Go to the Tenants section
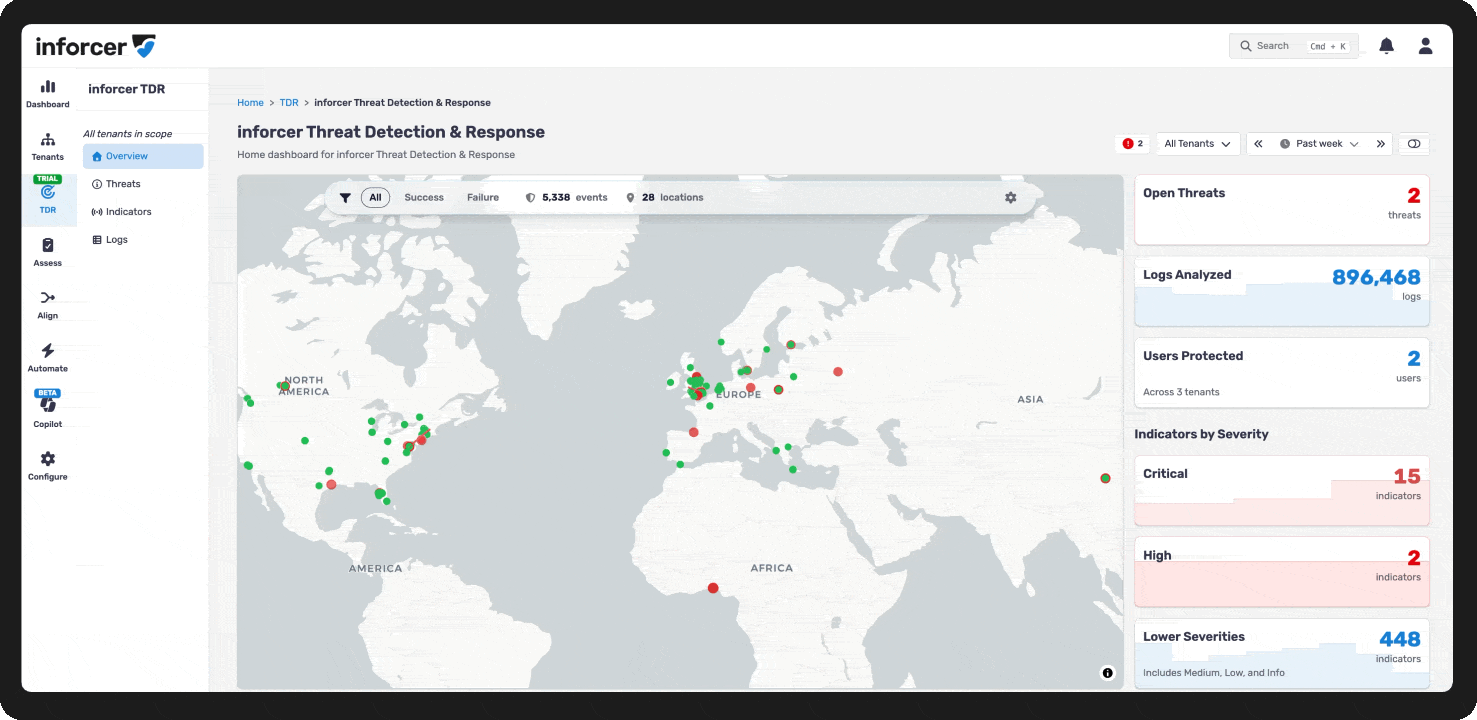 point(48,147)
